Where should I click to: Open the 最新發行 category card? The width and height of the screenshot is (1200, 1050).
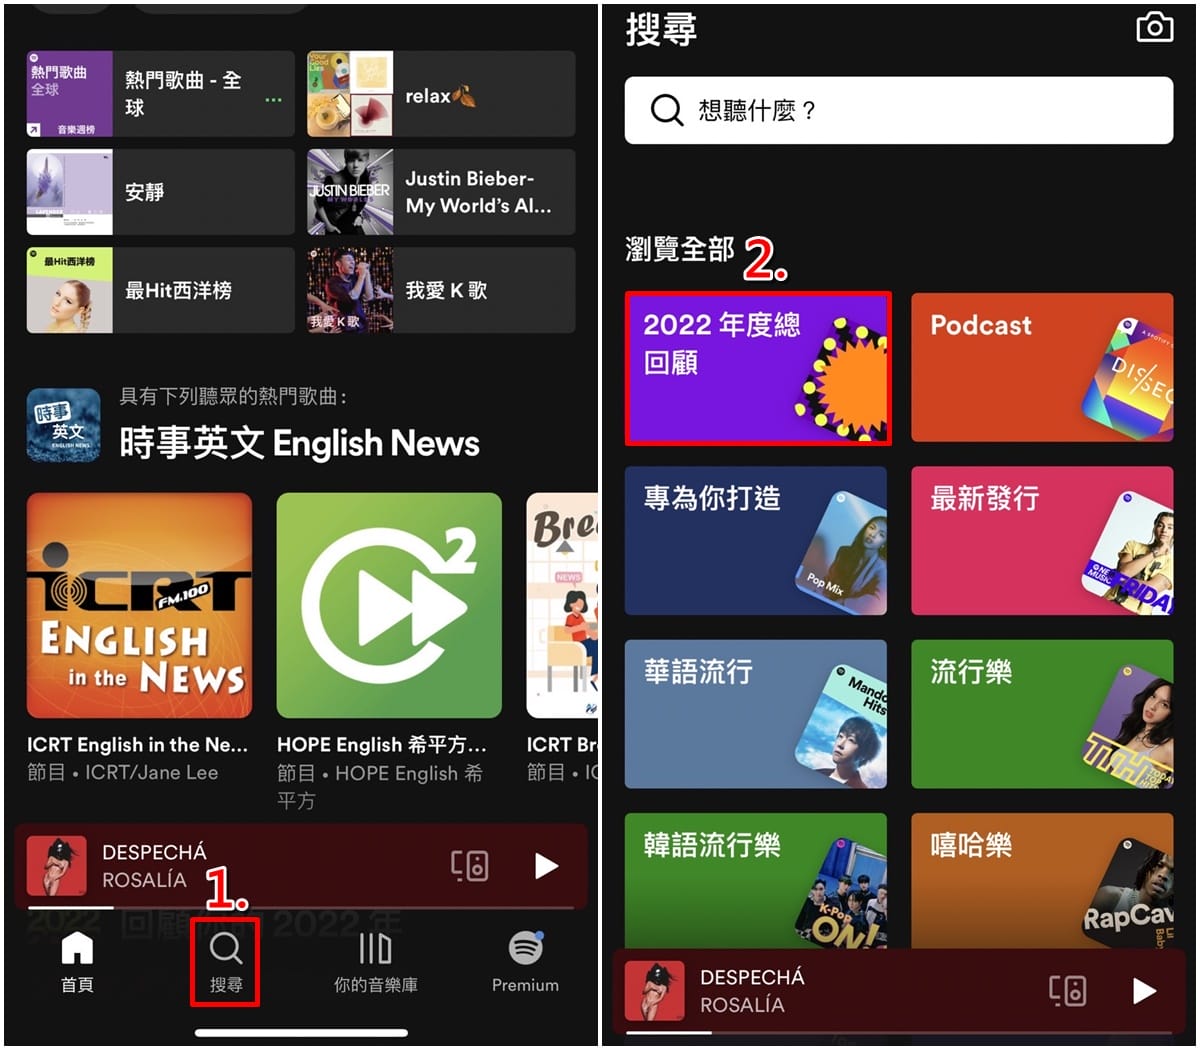click(1042, 541)
